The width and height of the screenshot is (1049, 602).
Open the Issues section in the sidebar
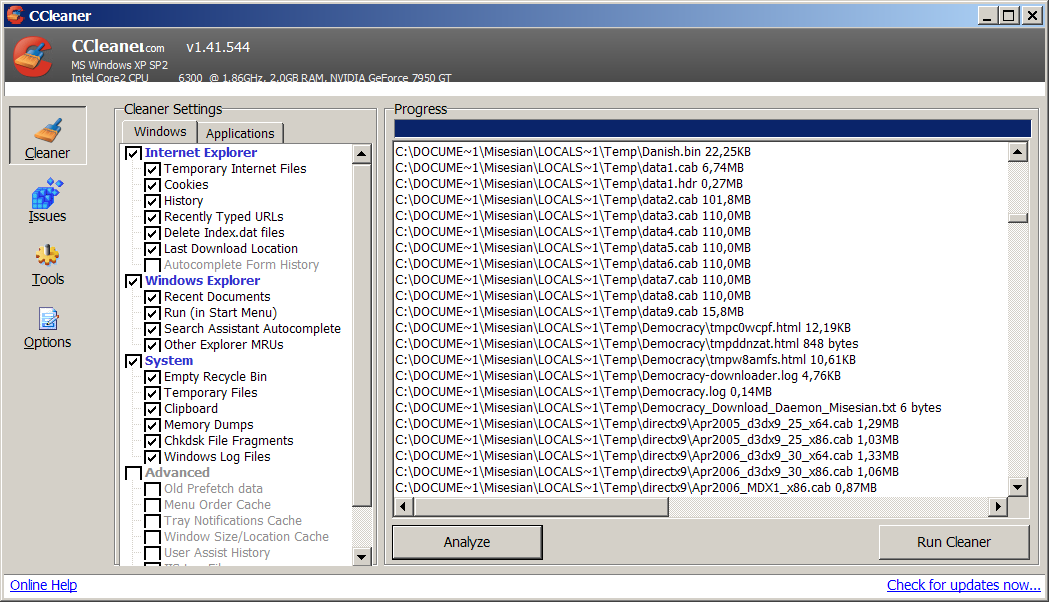[x=47, y=200]
